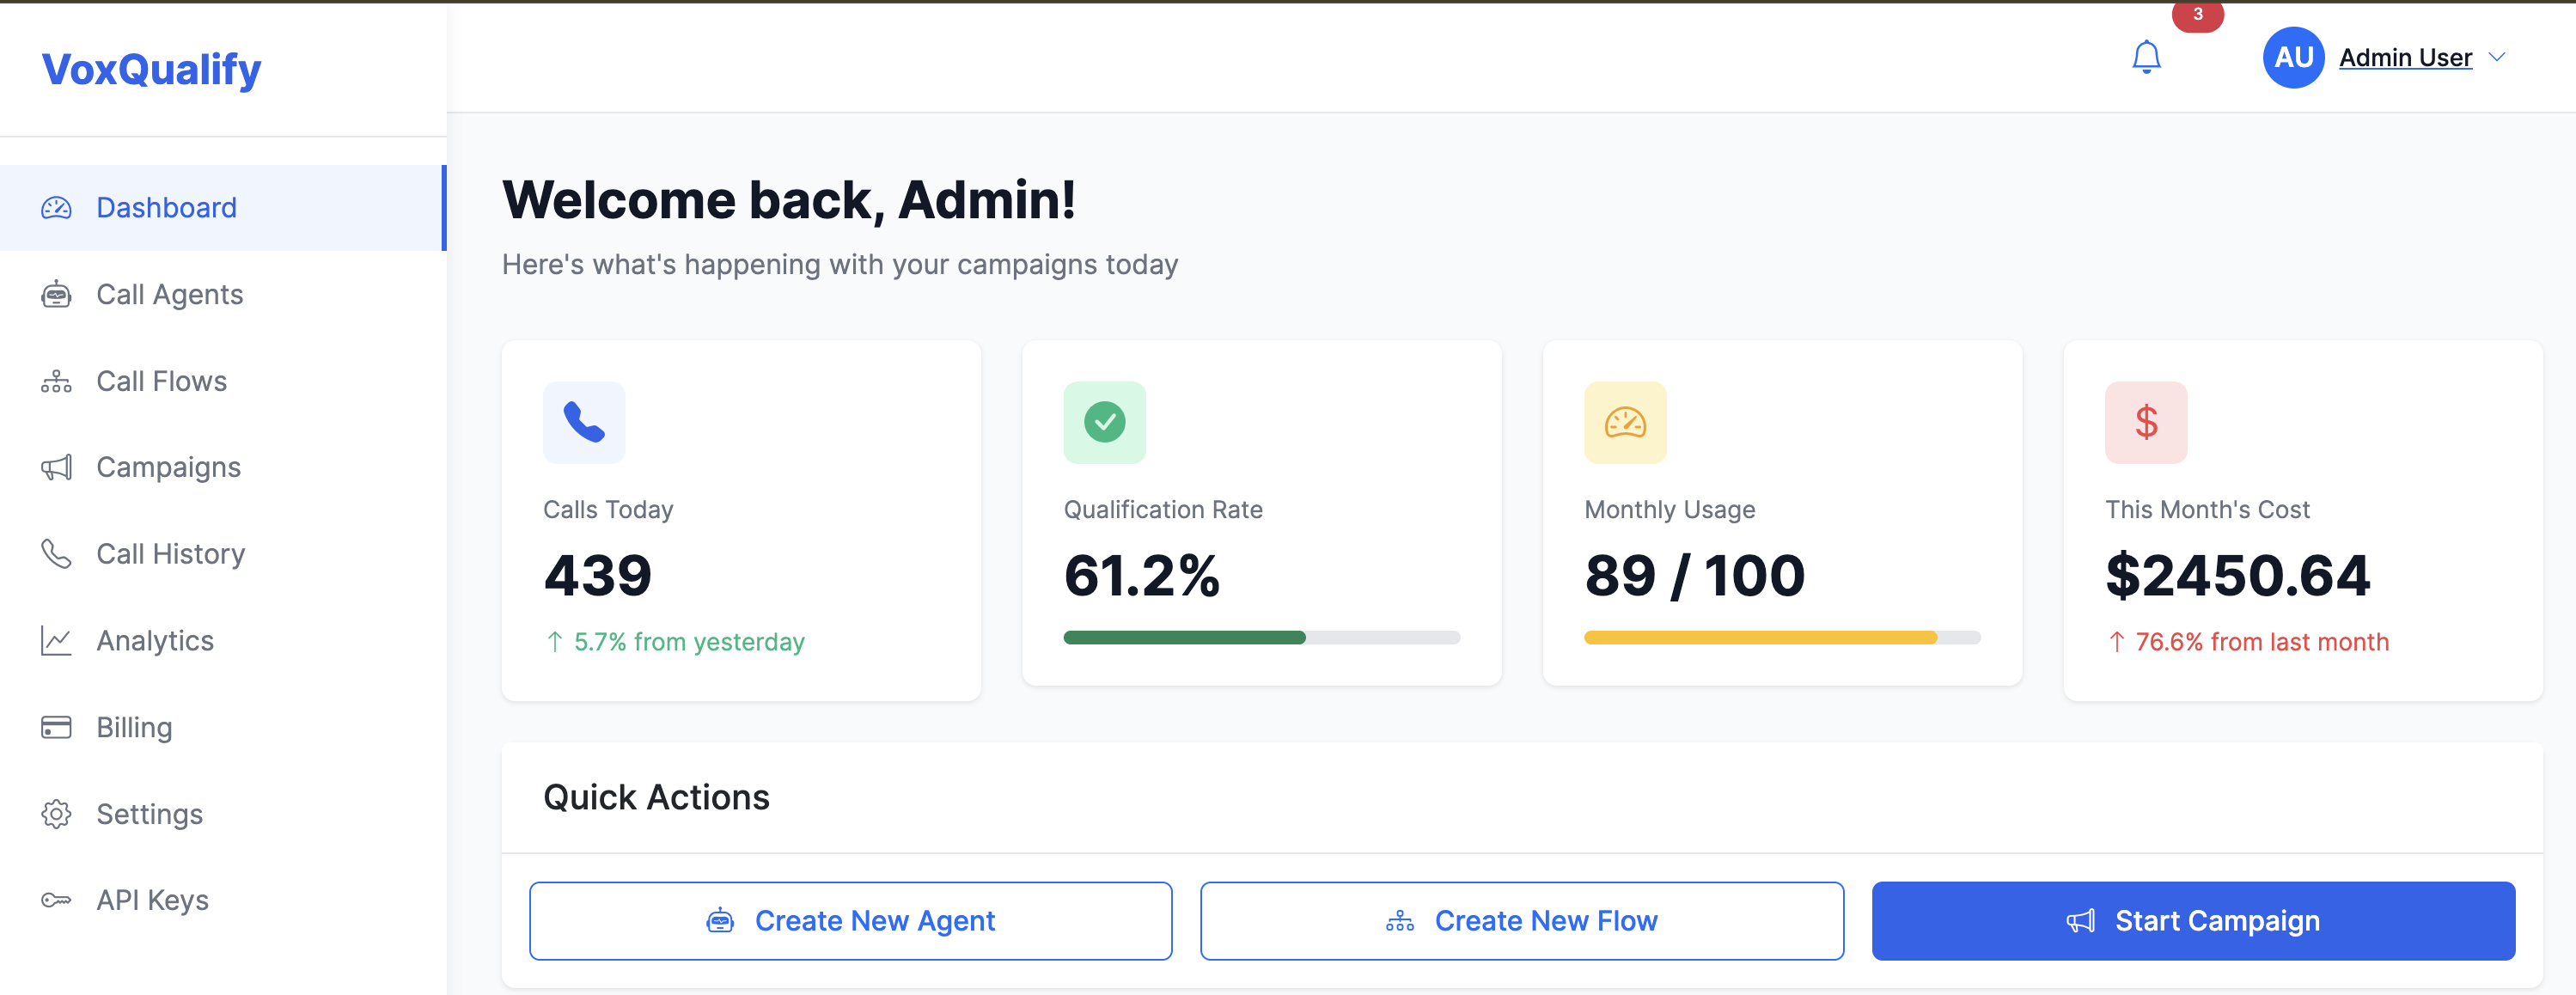The width and height of the screenshot is (2576, 995).
Task: Click the dollar icon on cost card
Action: pos(2145,422)
